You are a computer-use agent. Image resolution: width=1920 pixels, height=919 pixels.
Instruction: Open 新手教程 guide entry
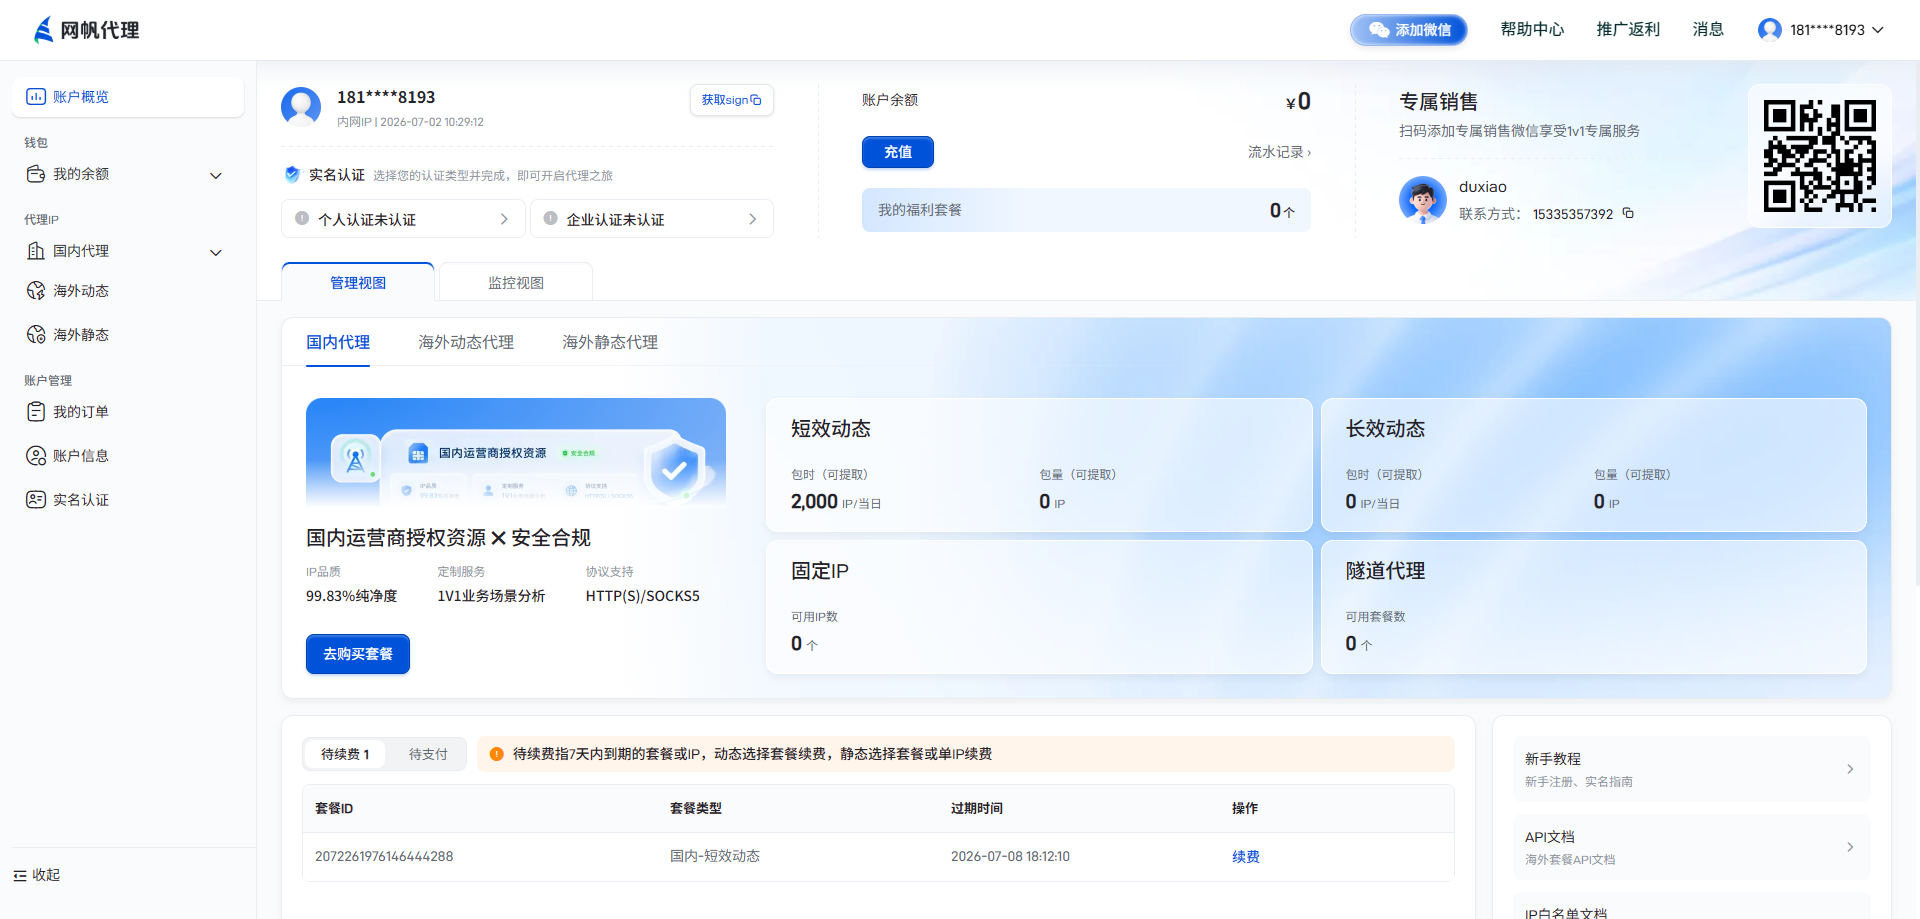1691,769
